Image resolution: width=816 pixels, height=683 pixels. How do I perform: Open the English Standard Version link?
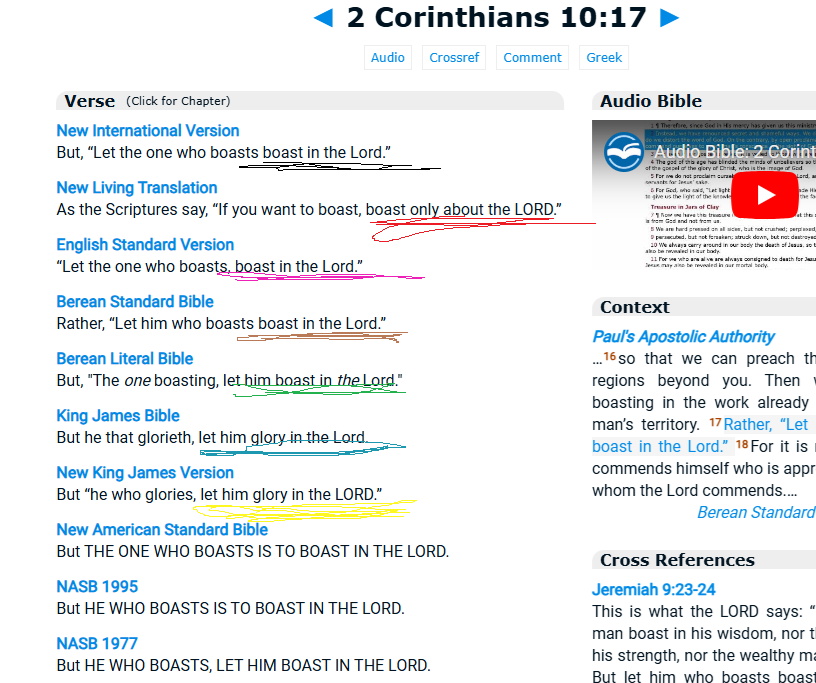(x=144, y=244)
